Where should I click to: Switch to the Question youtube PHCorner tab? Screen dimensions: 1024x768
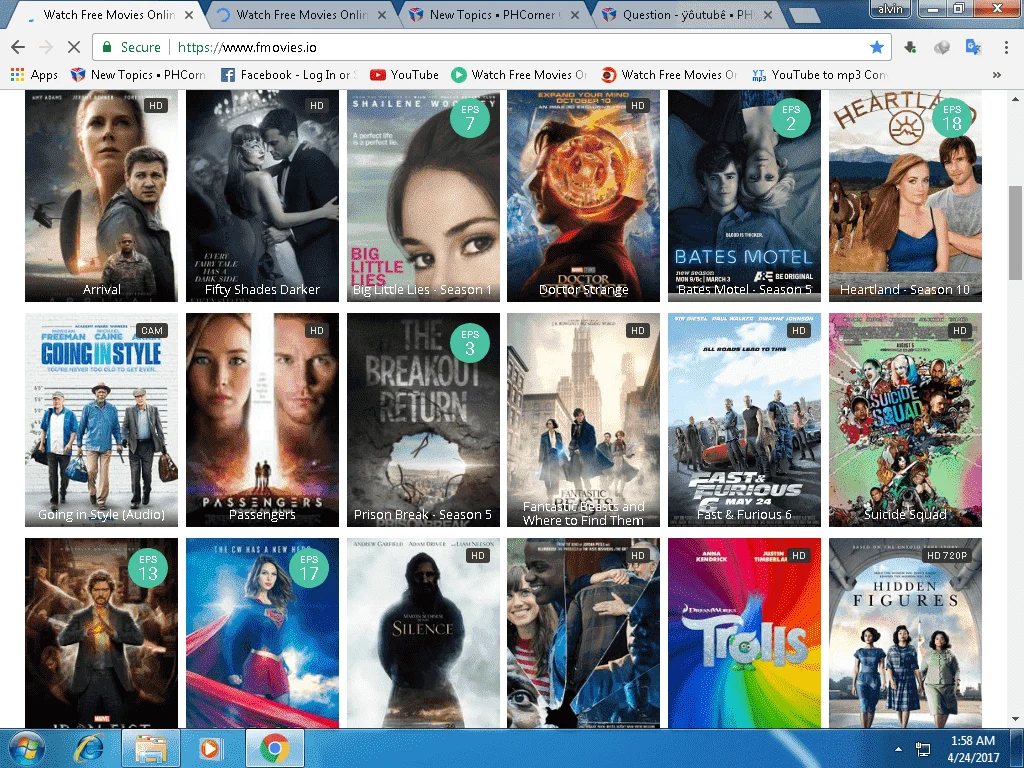coord(686,14)
